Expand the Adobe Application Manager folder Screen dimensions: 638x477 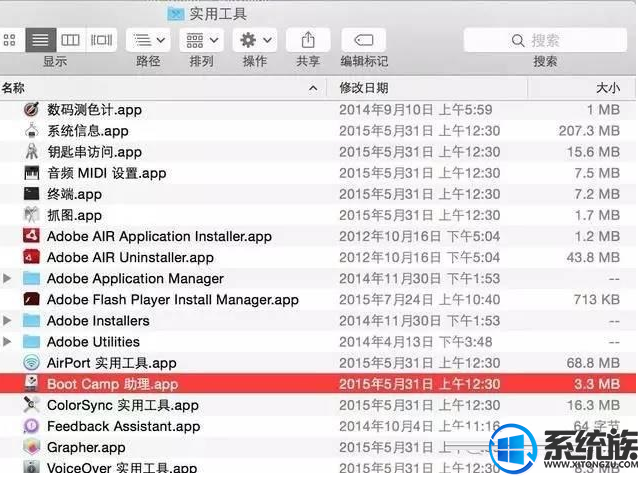click(7, 278)
